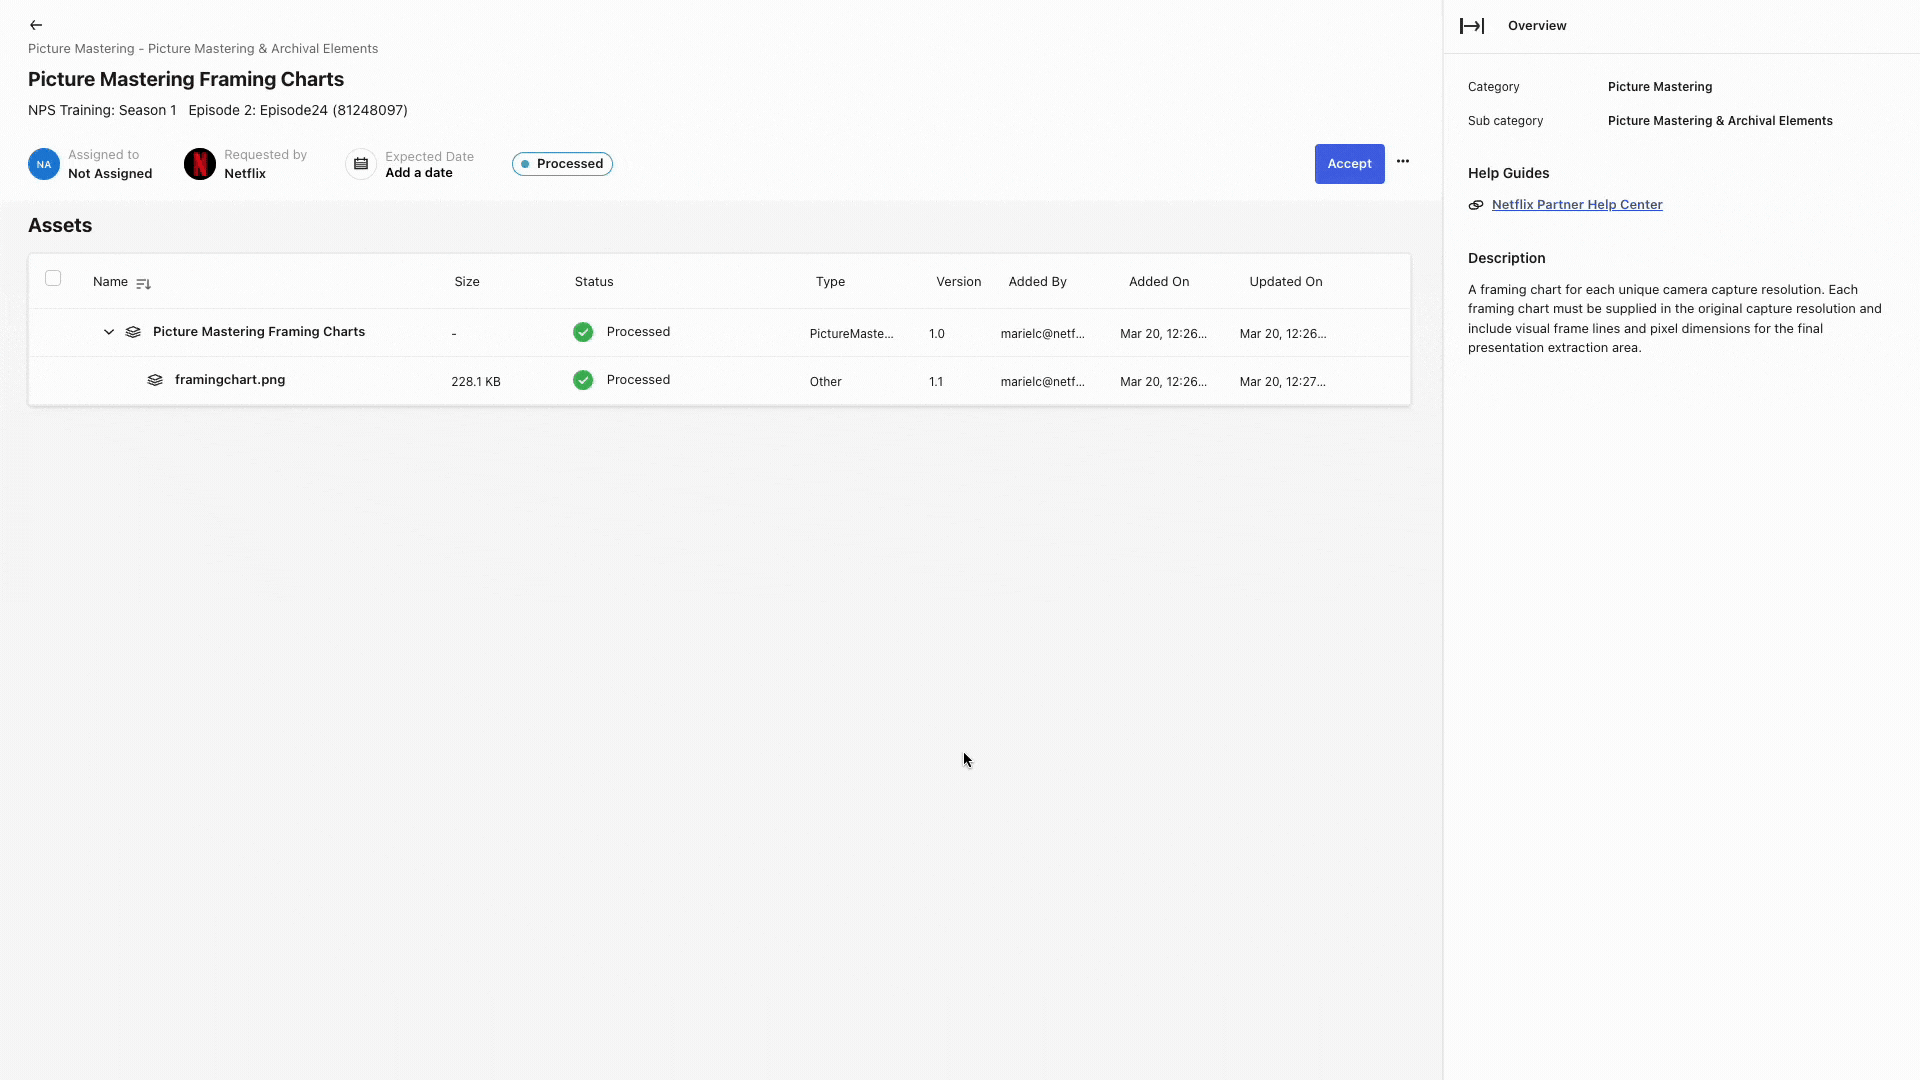Click the back arrow to previous page
The width and height of the screenshot is (1920, 1080).
pyautogui.click(x=36, y=25)
